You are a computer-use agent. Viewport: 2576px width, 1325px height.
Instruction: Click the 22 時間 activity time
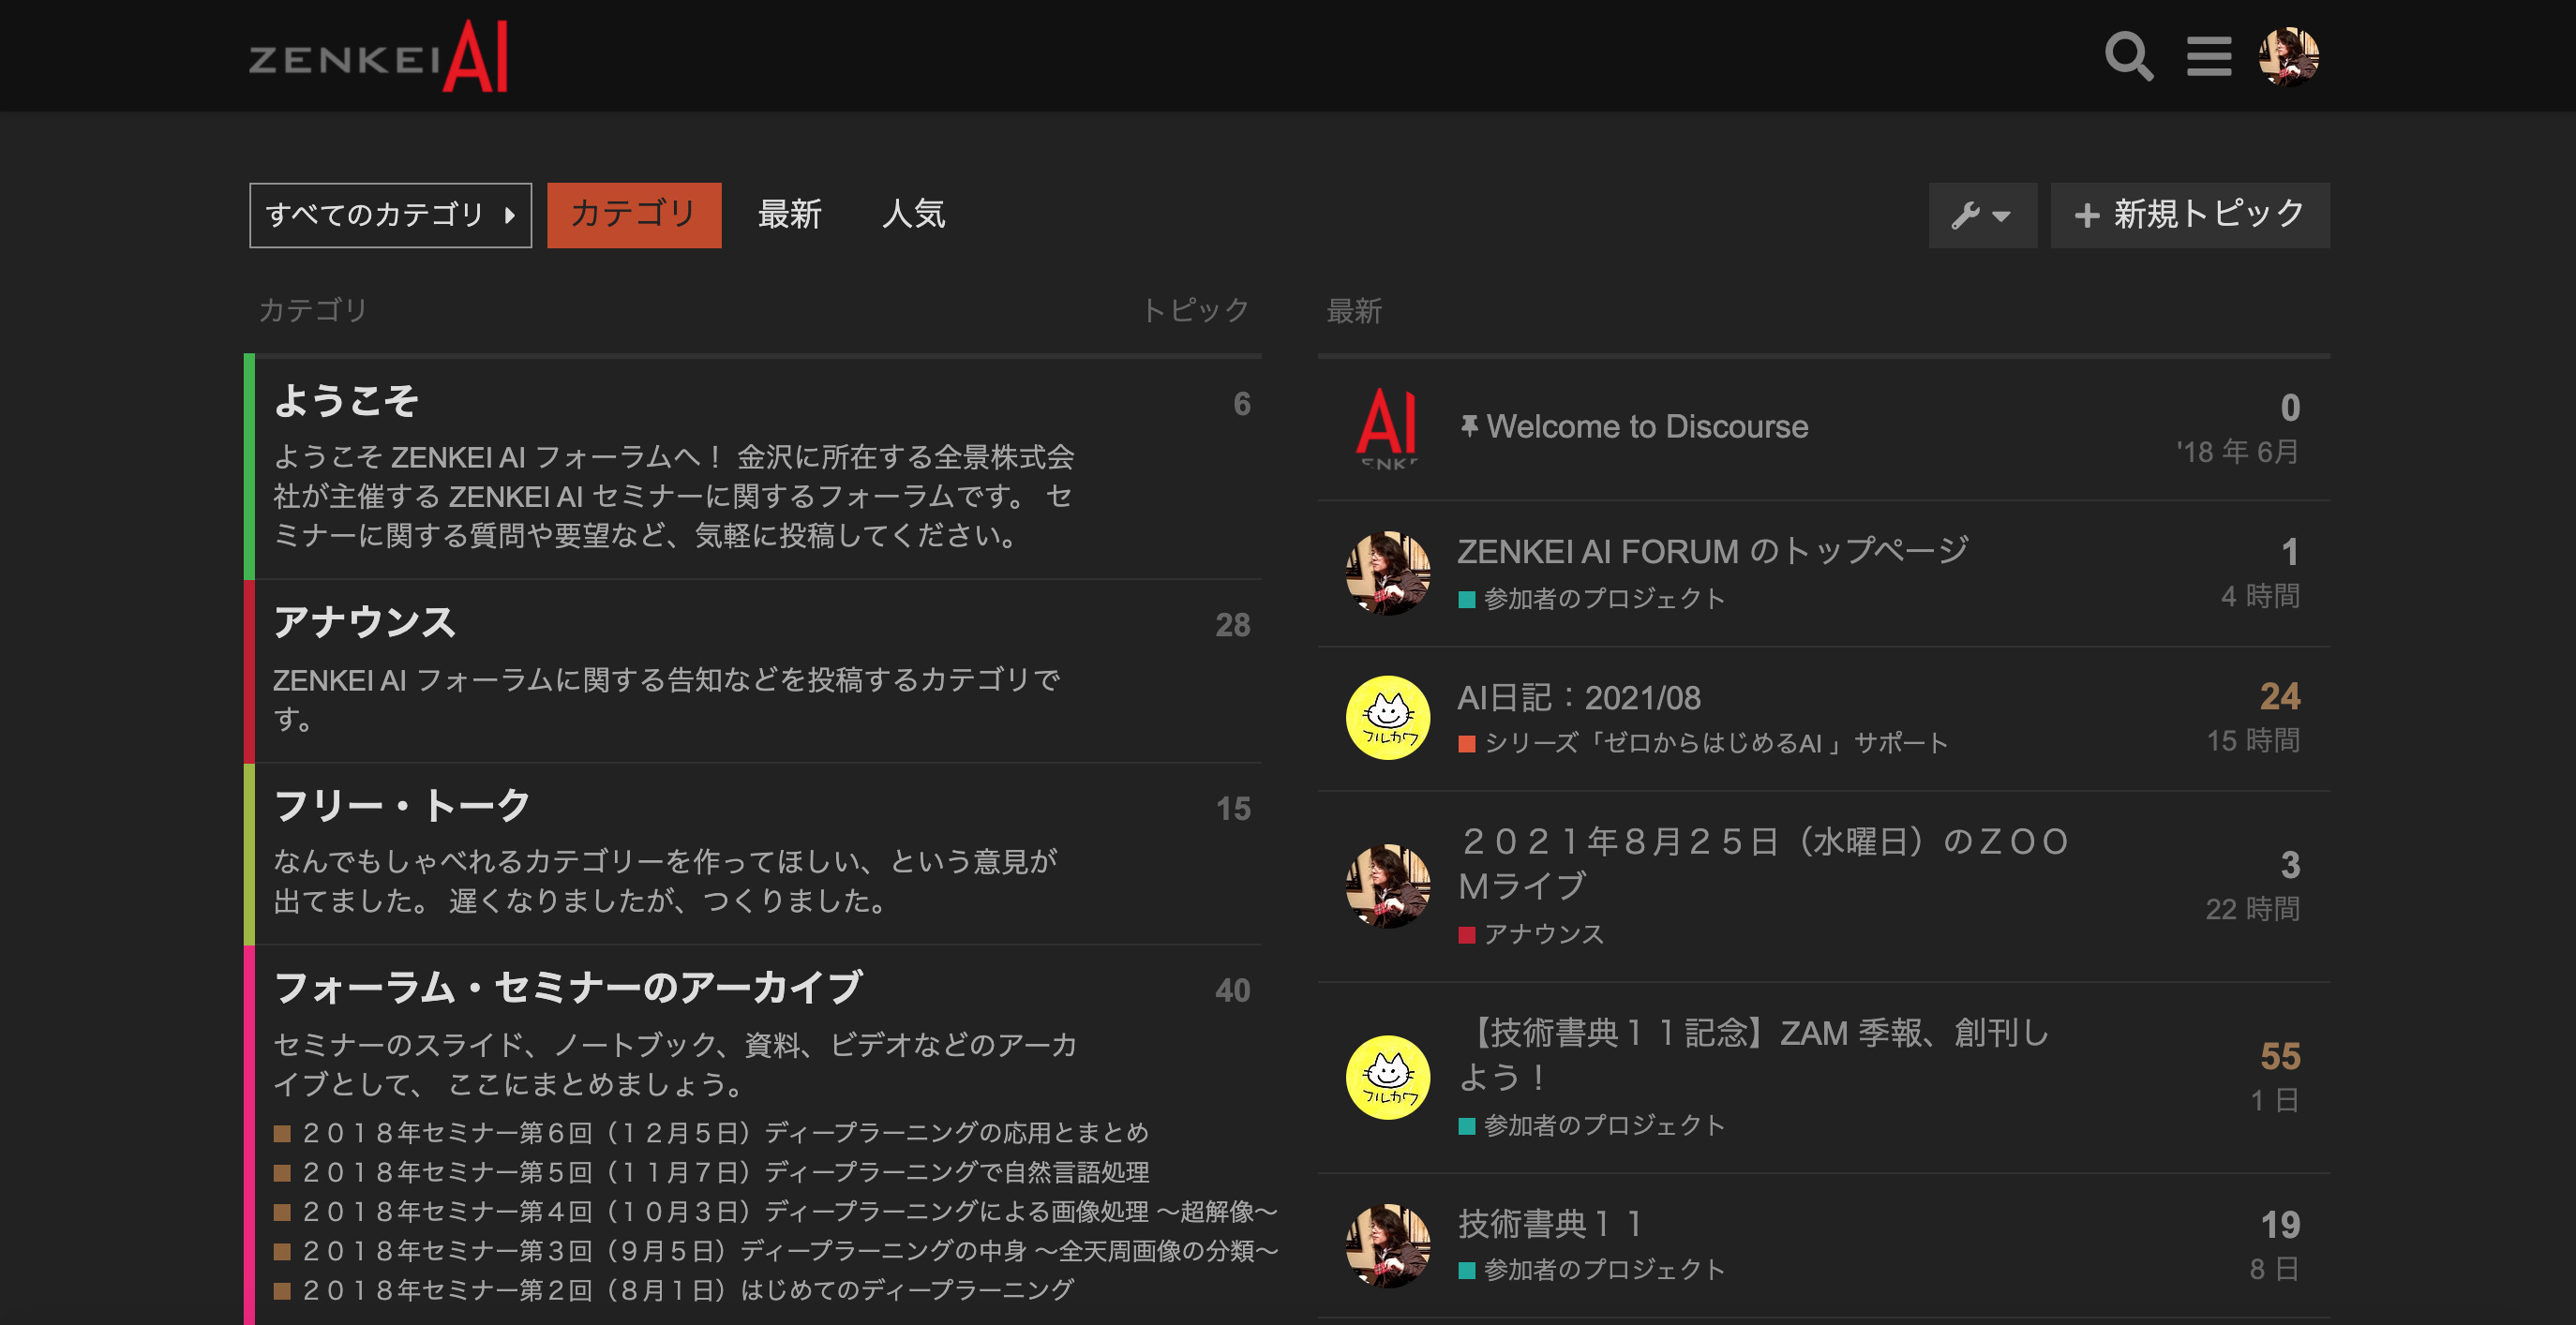pos(2253,909)
